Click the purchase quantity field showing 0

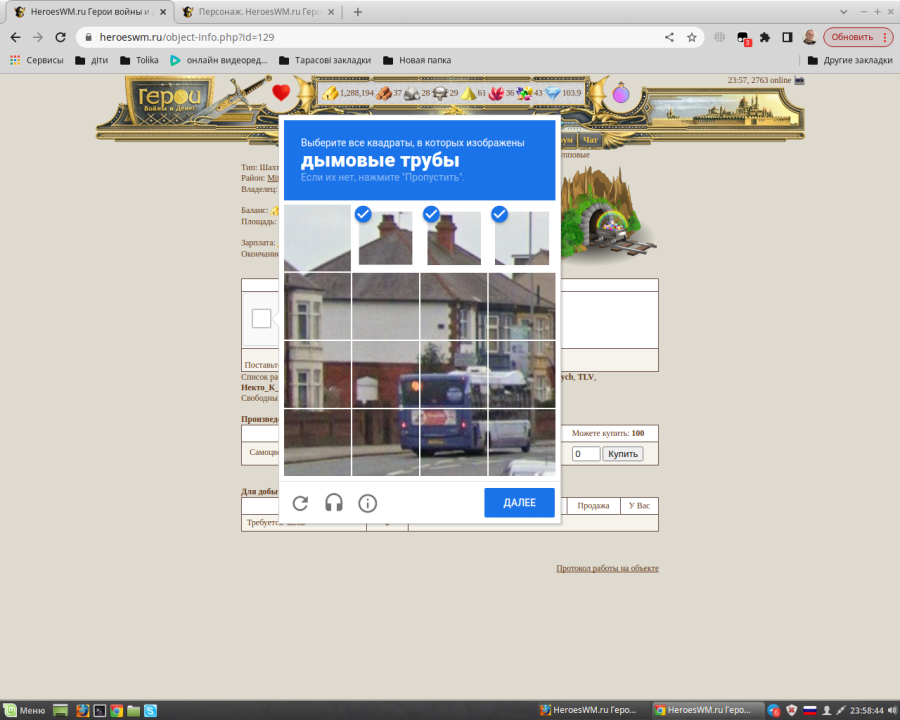pos(586,454)
